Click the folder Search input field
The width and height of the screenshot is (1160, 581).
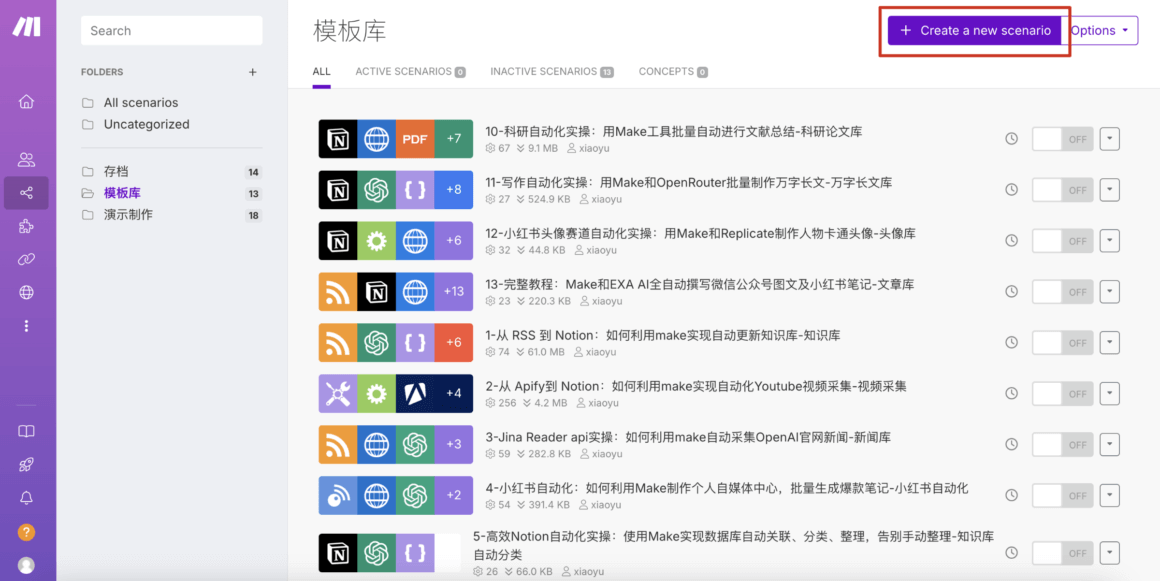(x=171, y=31)
